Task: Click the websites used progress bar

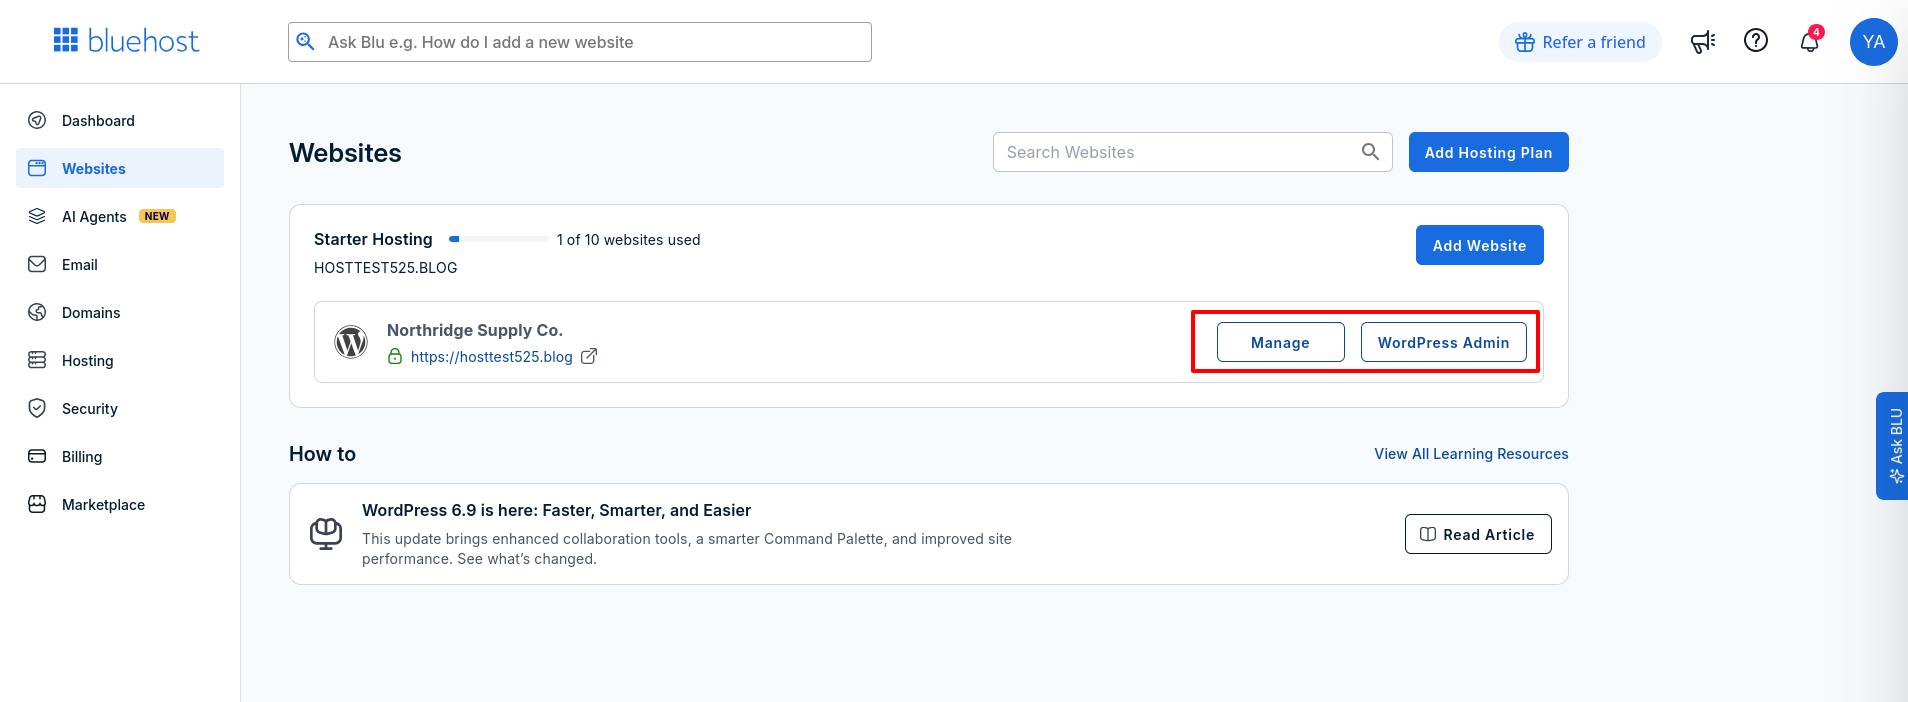Action: tap(498, 239)
